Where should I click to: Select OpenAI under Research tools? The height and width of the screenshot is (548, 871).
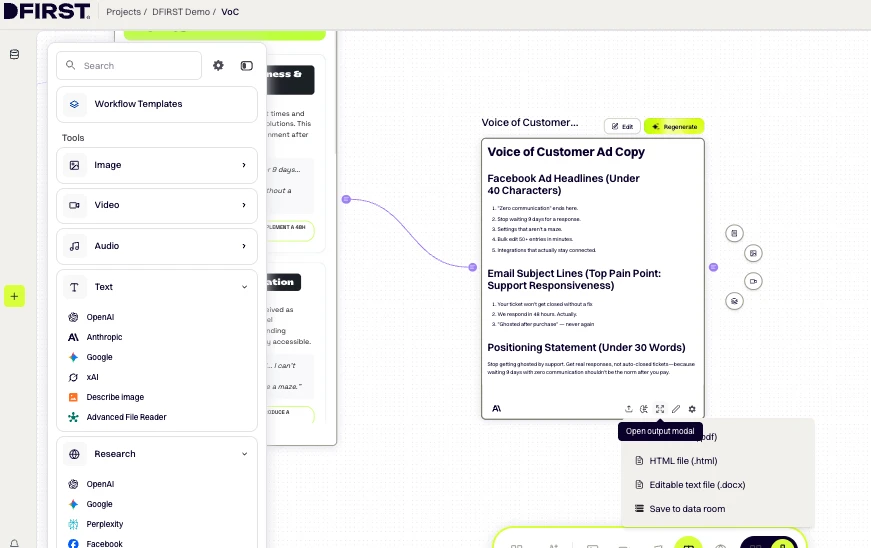point(100,484)
